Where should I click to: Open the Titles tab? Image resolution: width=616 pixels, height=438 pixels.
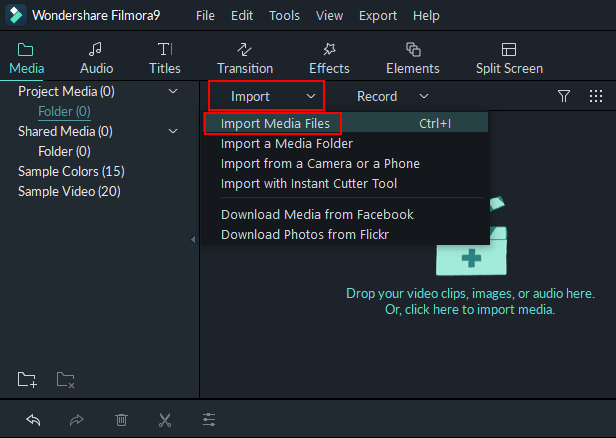coord(165,58)
